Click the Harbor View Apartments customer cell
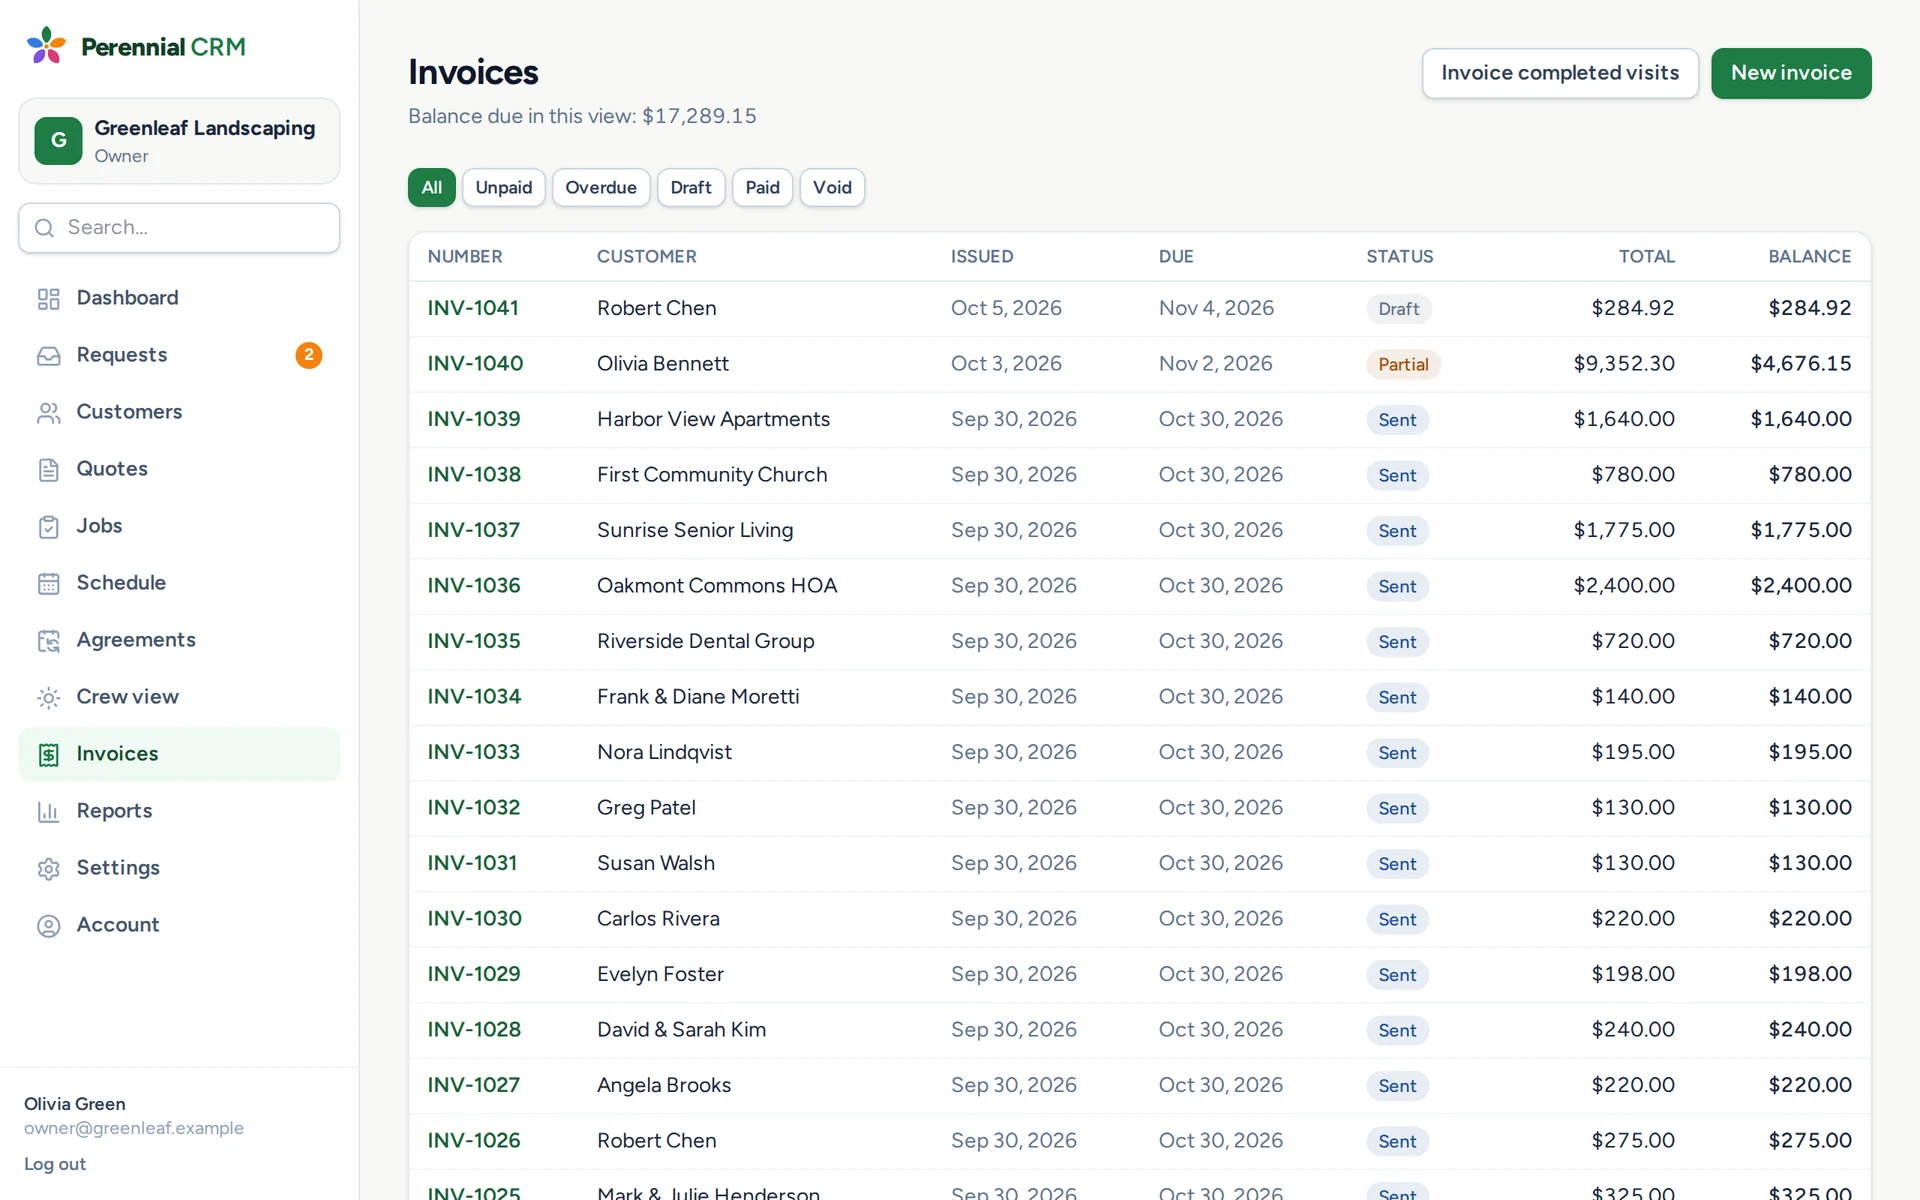Image resolution: width=1920 pixels, height=1200 pixels. pyautogui.click(x=713, y=419)
